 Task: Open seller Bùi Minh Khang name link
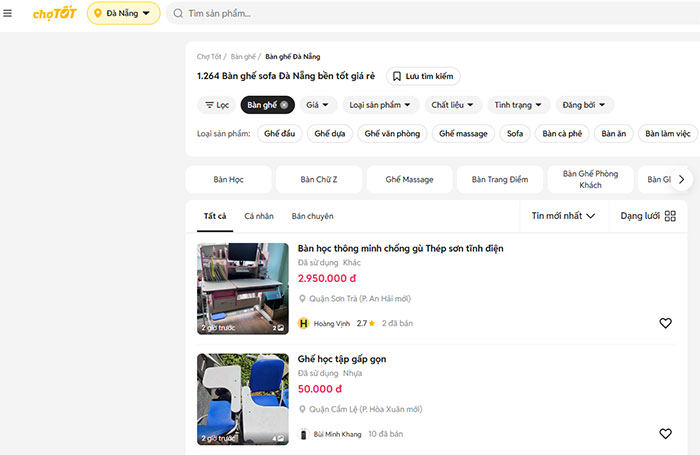click(x=337, y=434)
